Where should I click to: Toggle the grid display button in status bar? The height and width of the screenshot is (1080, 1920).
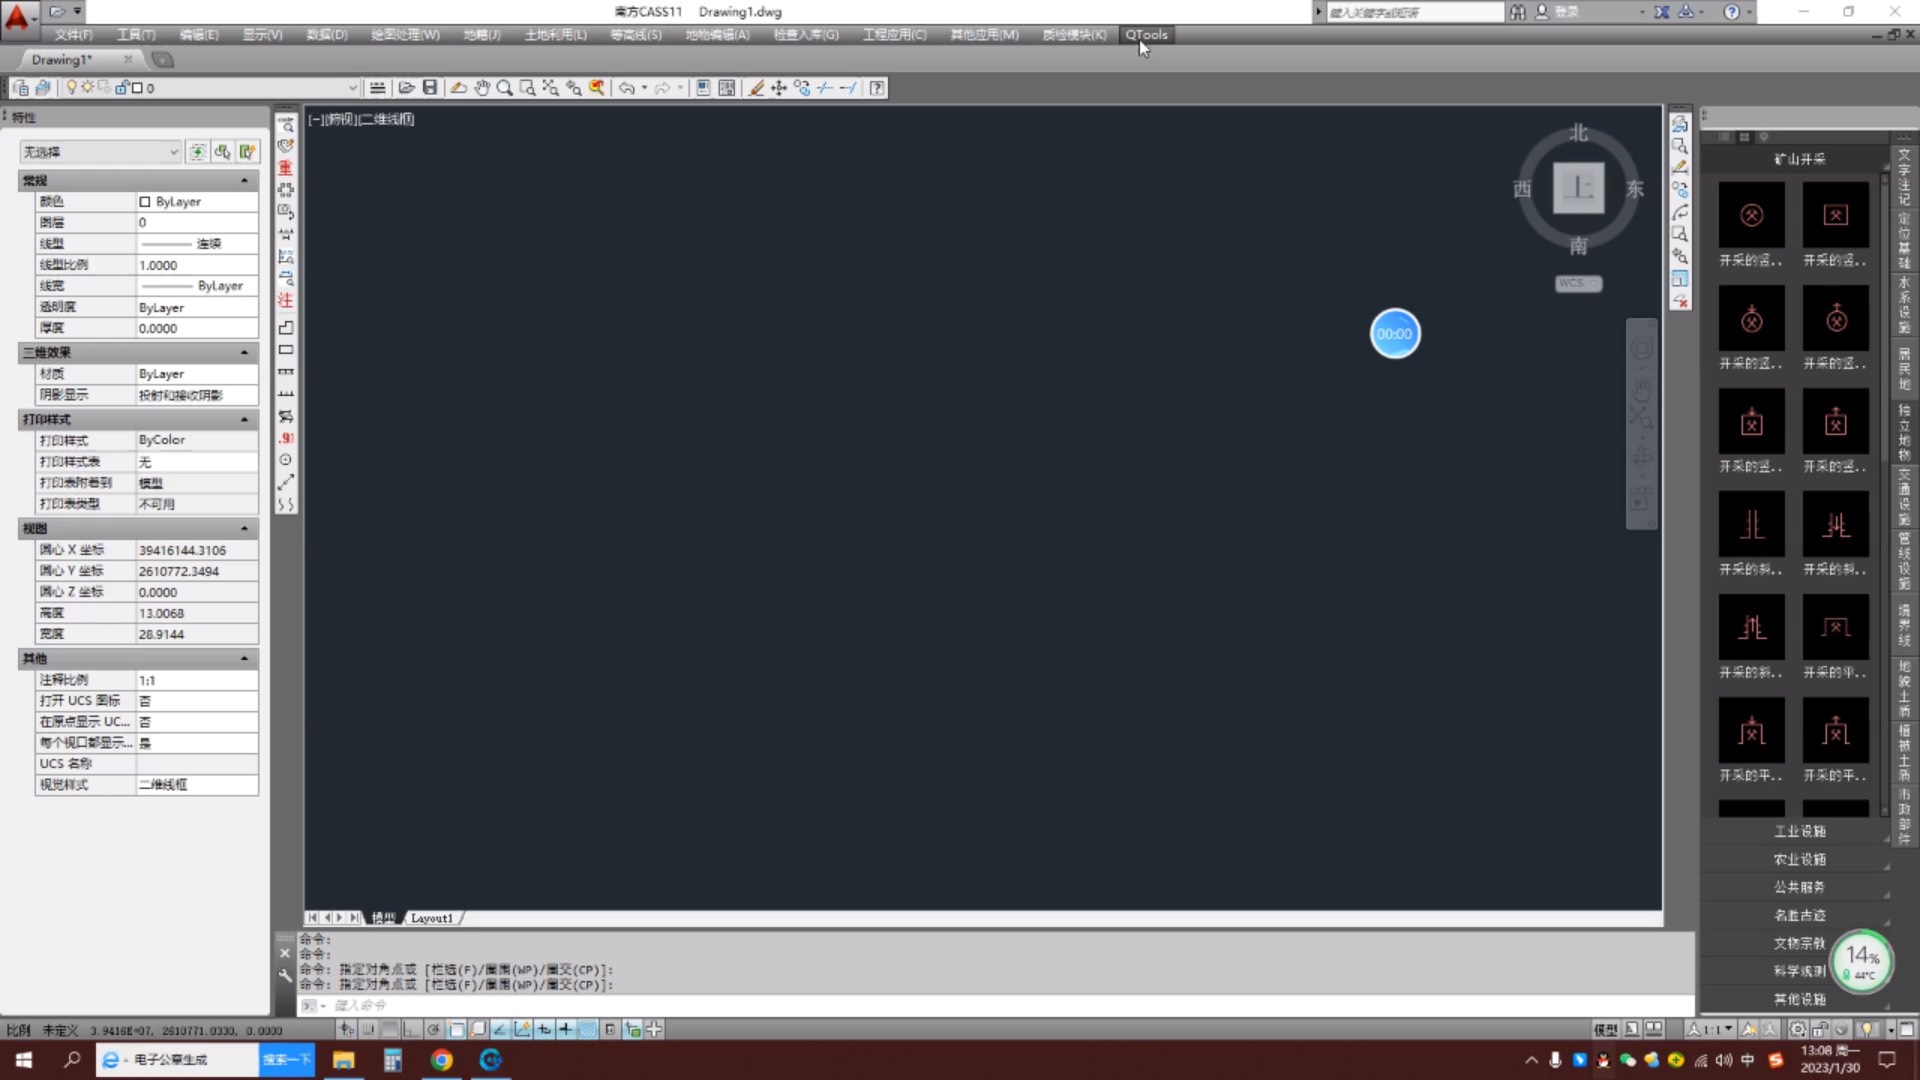pyautogui.click(x=390, y=1029)
